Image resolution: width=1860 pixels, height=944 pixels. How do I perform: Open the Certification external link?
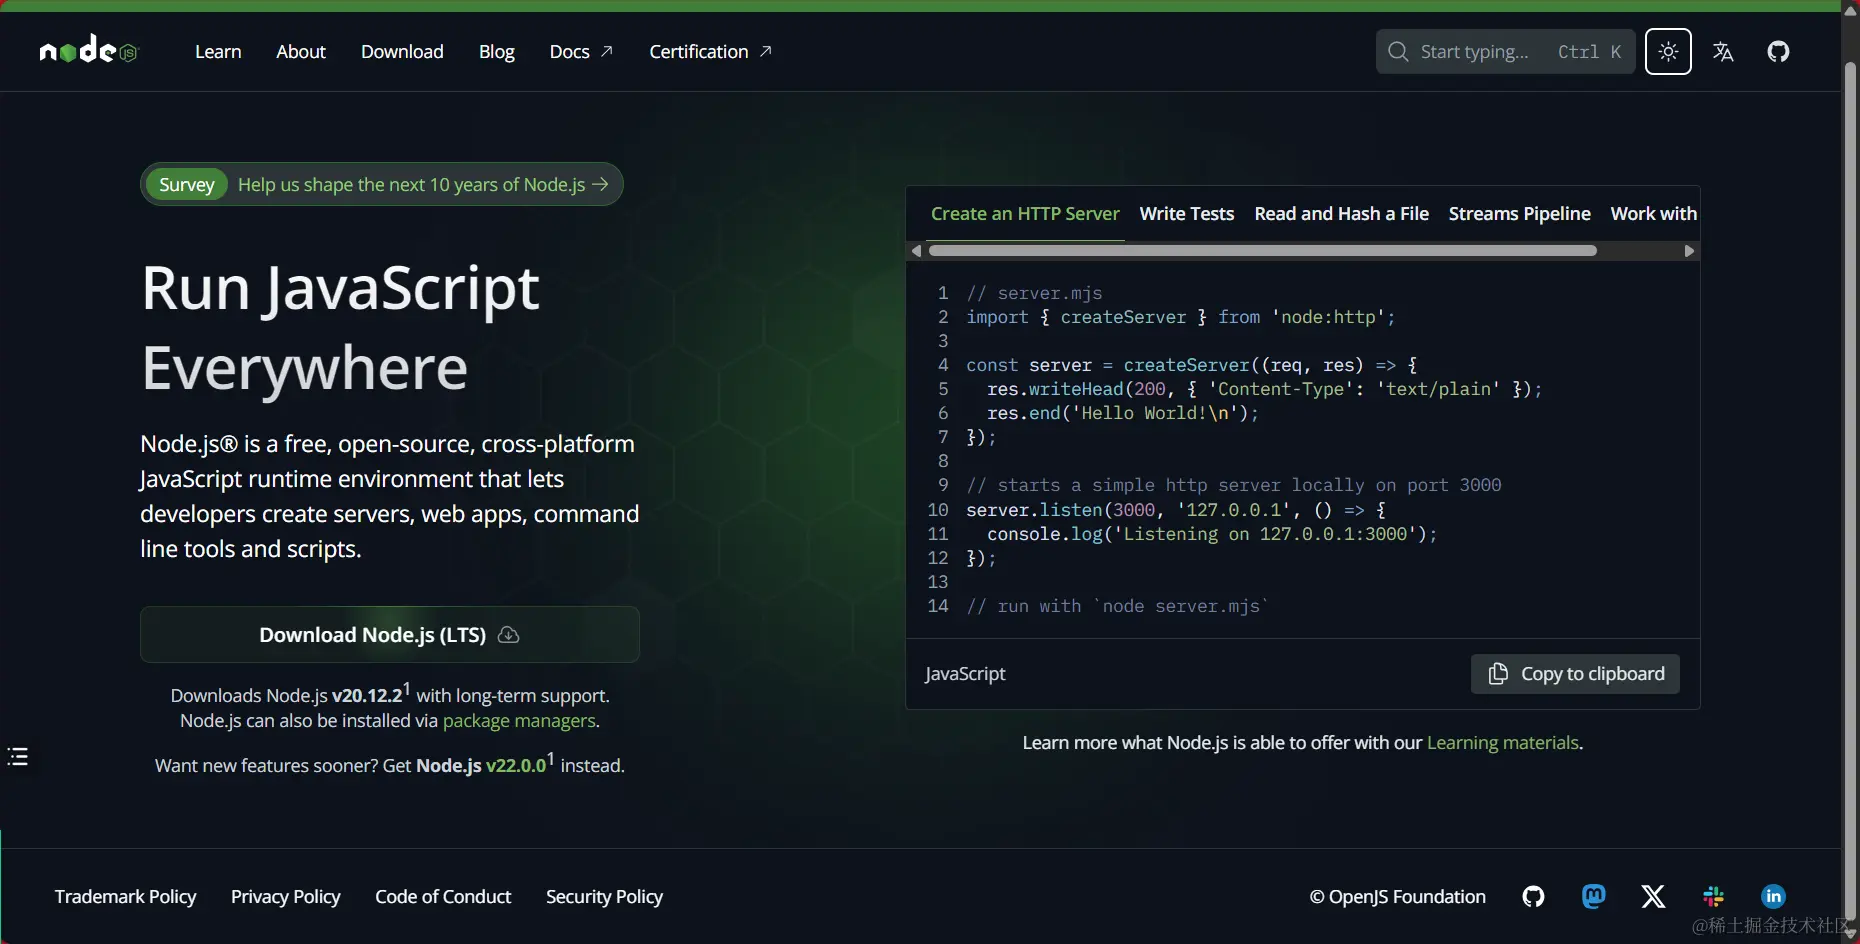[710, 52]
